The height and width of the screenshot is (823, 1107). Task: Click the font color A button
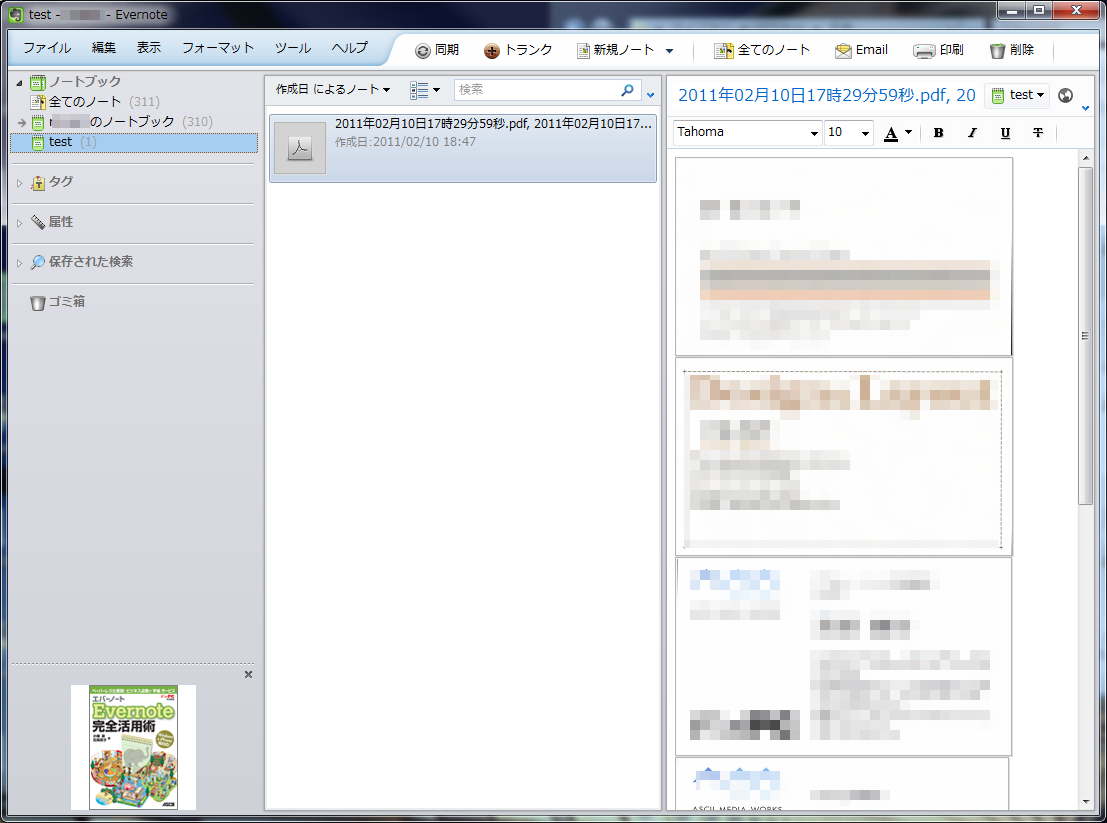(891, 133)
